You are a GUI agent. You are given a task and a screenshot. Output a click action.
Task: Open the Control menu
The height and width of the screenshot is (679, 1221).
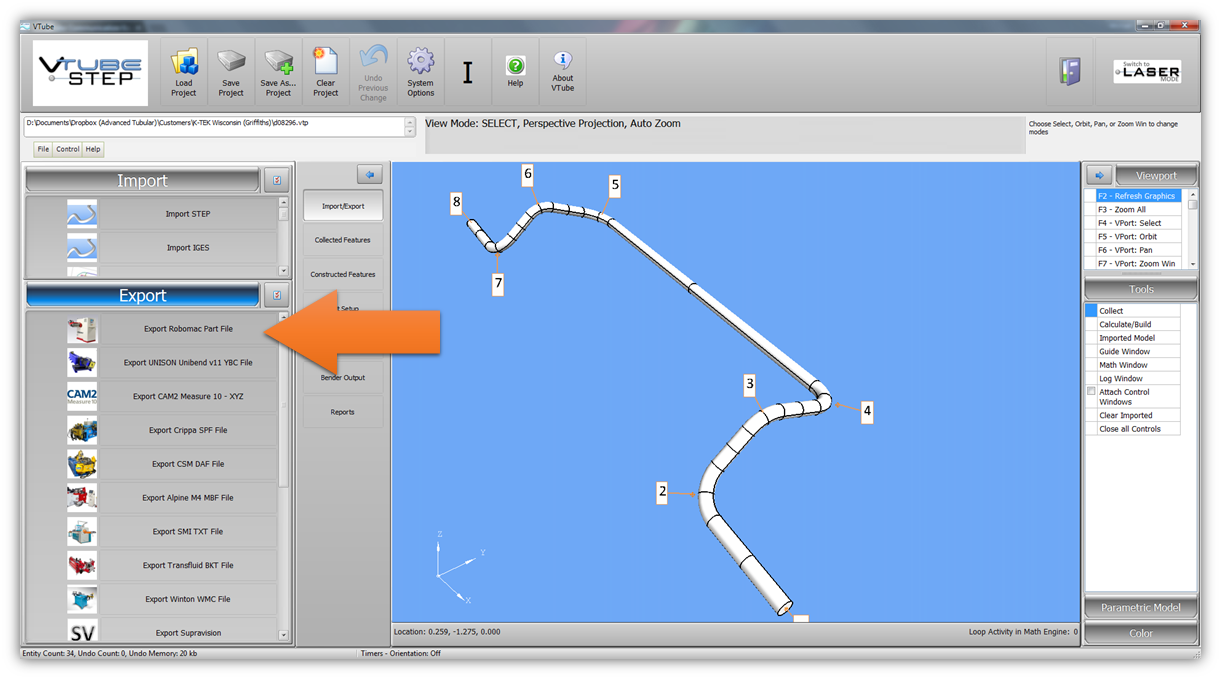click(x=67, y=149)
